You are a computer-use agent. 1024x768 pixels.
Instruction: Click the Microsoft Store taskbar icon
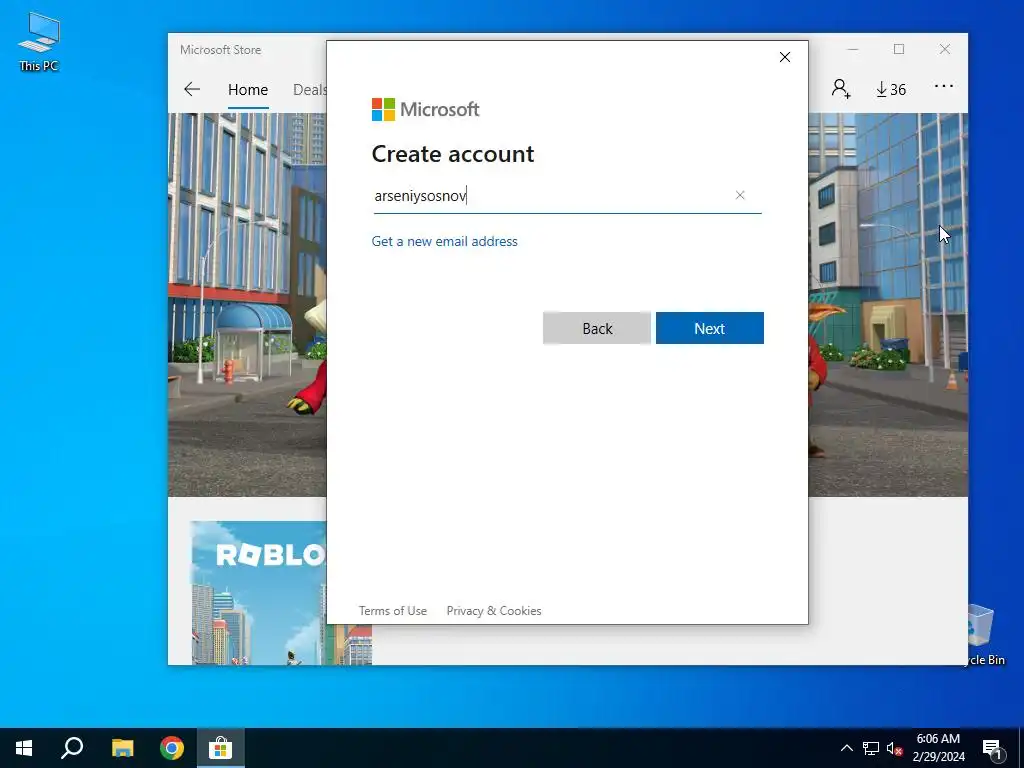(221, 748)
